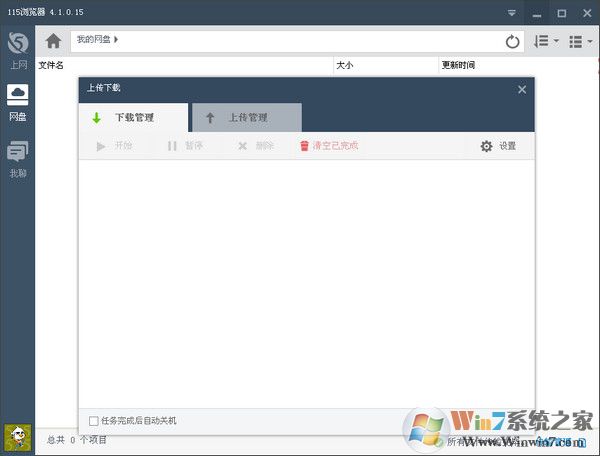Minimize the 115浏览器 window

point(537,14)
